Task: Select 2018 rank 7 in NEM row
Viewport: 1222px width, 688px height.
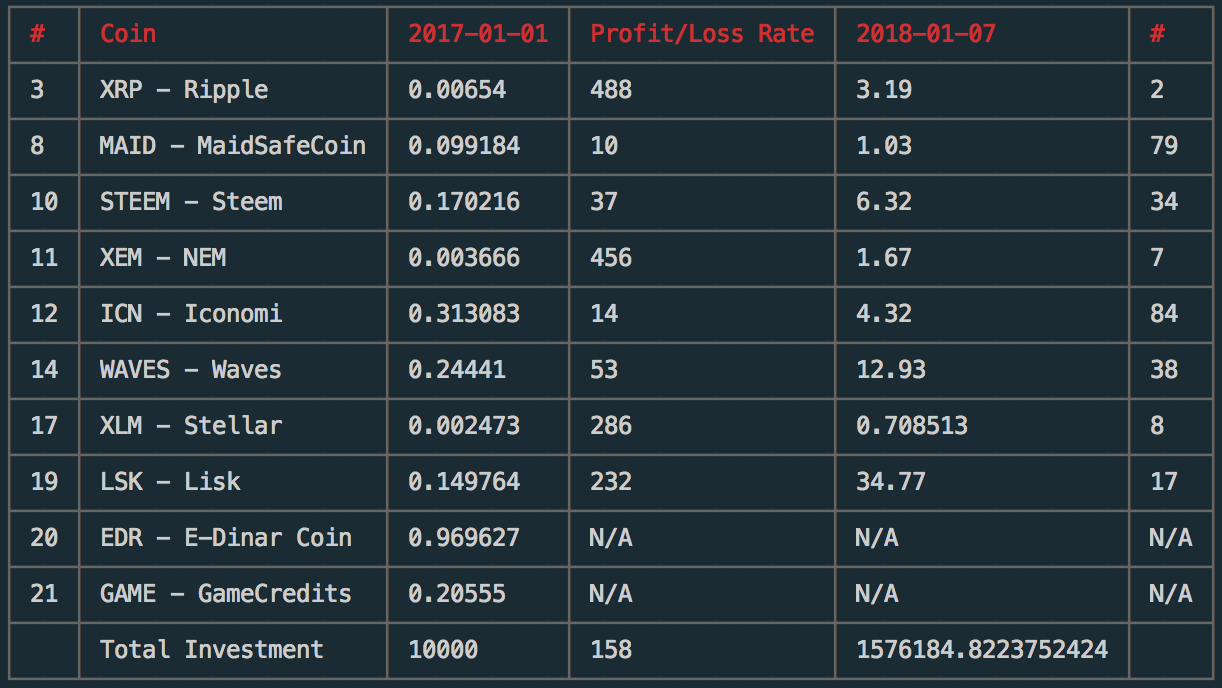Action: click(x=1157, y=258)
